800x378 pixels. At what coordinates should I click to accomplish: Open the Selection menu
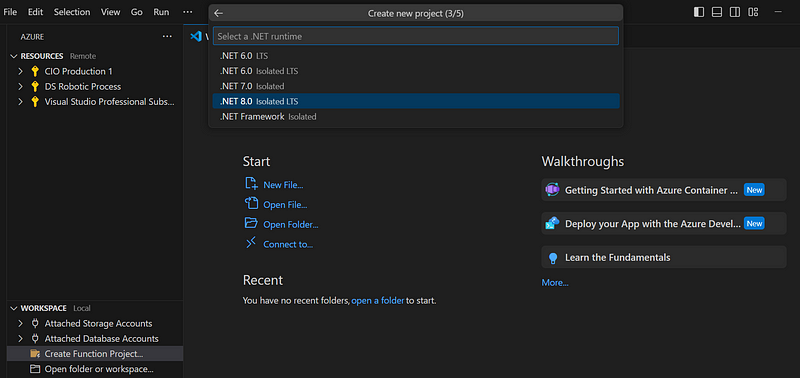[72, 12]
